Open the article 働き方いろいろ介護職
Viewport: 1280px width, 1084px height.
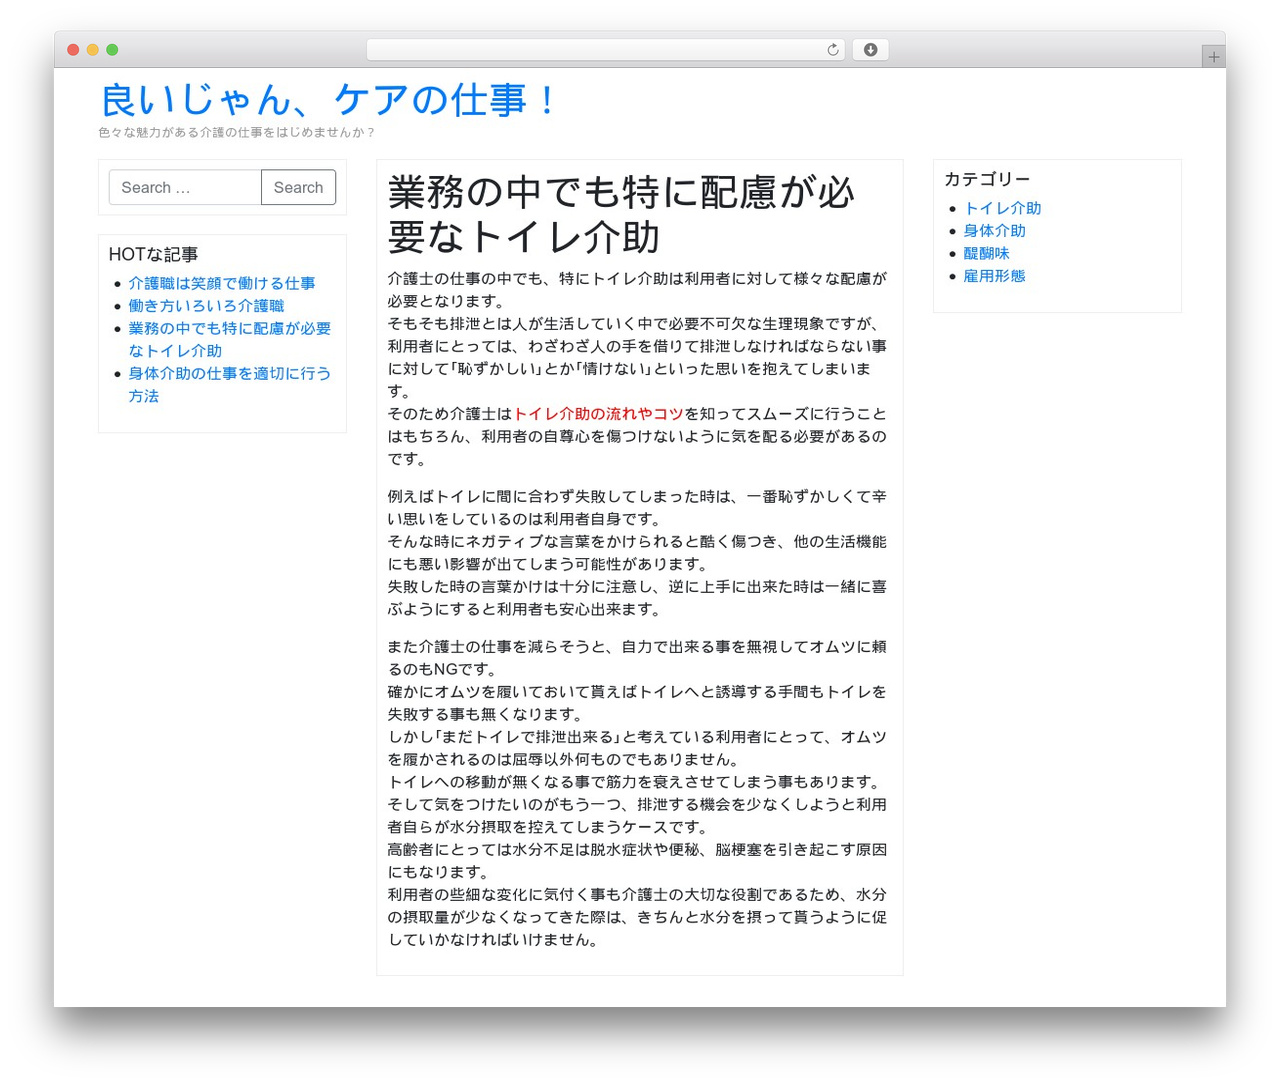coord(206,306)
